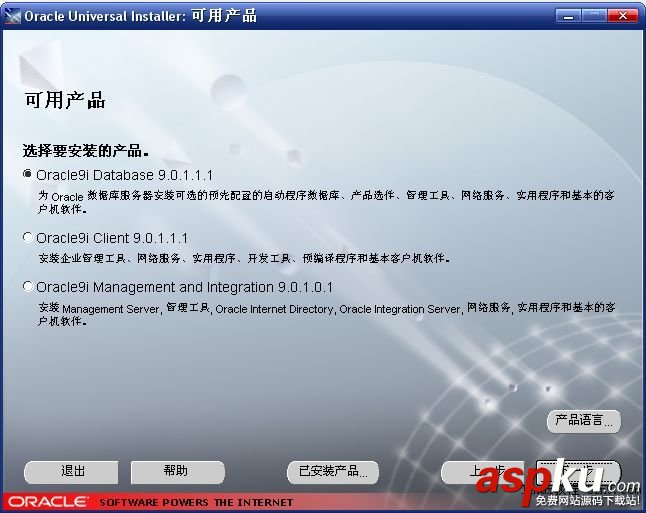Image resolution: width=646 pixels, height=513 pixels.
Task: Click the 选择要安装的产品 instruction text
Action: point(86,151)
